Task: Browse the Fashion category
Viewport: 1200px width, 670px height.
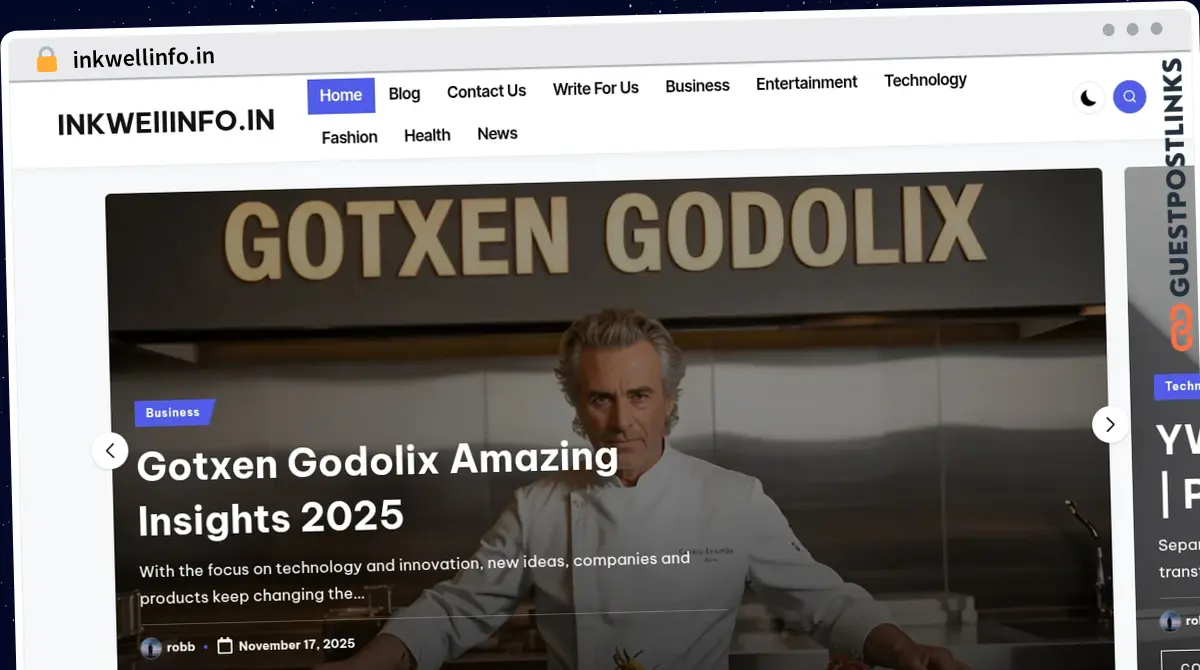Action: tap(349, 137)
